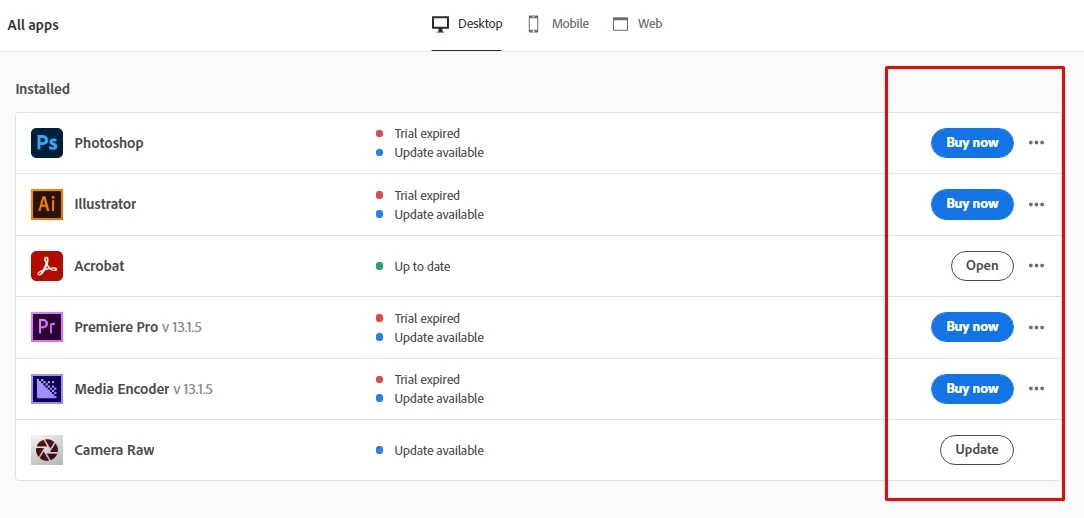Click the Desktop monitor icon
The height and width of the screenshot is (518, 1084).
(x=440, y=24)
